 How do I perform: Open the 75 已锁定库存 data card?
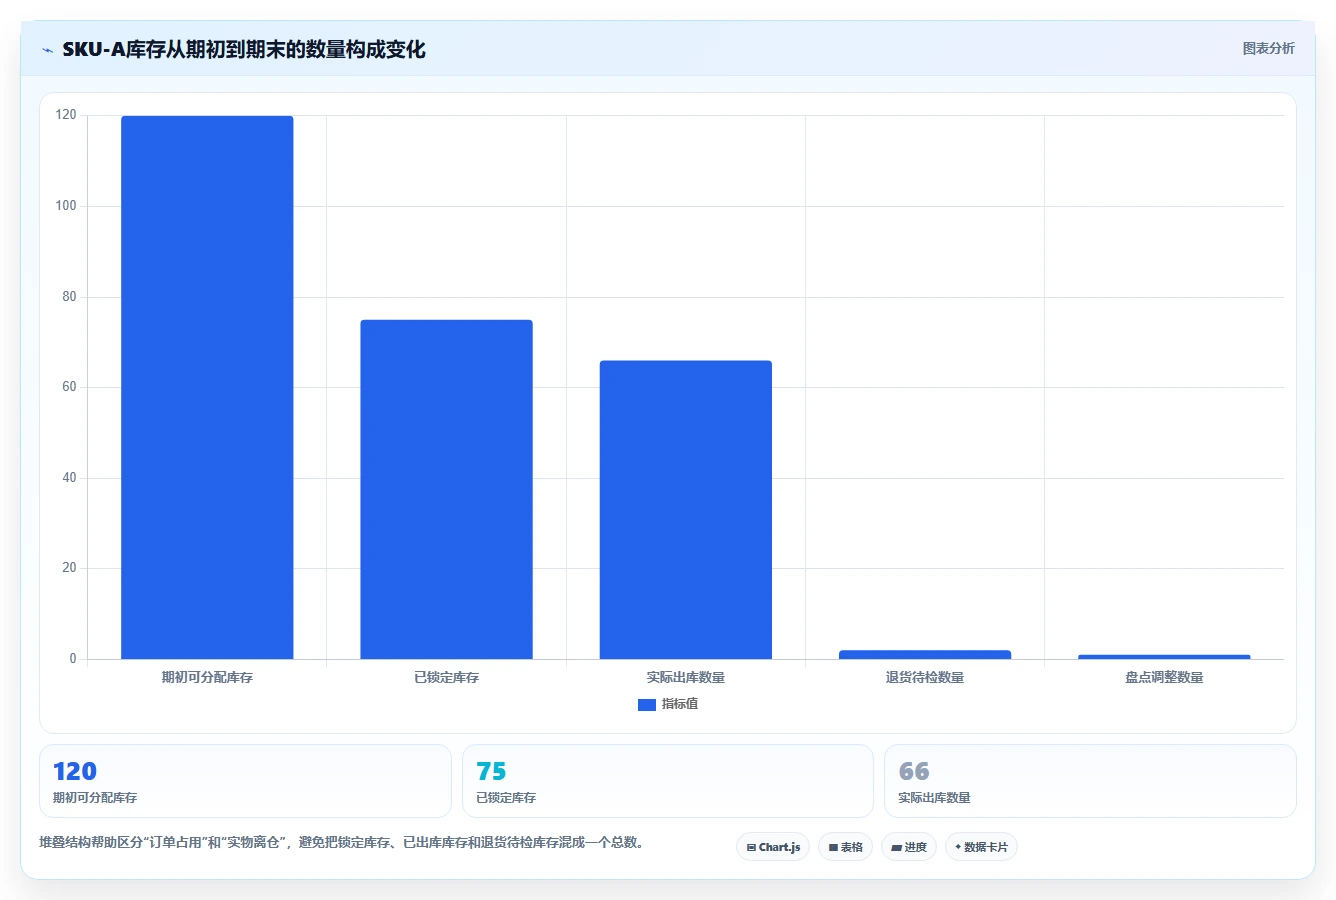point(668,781)
